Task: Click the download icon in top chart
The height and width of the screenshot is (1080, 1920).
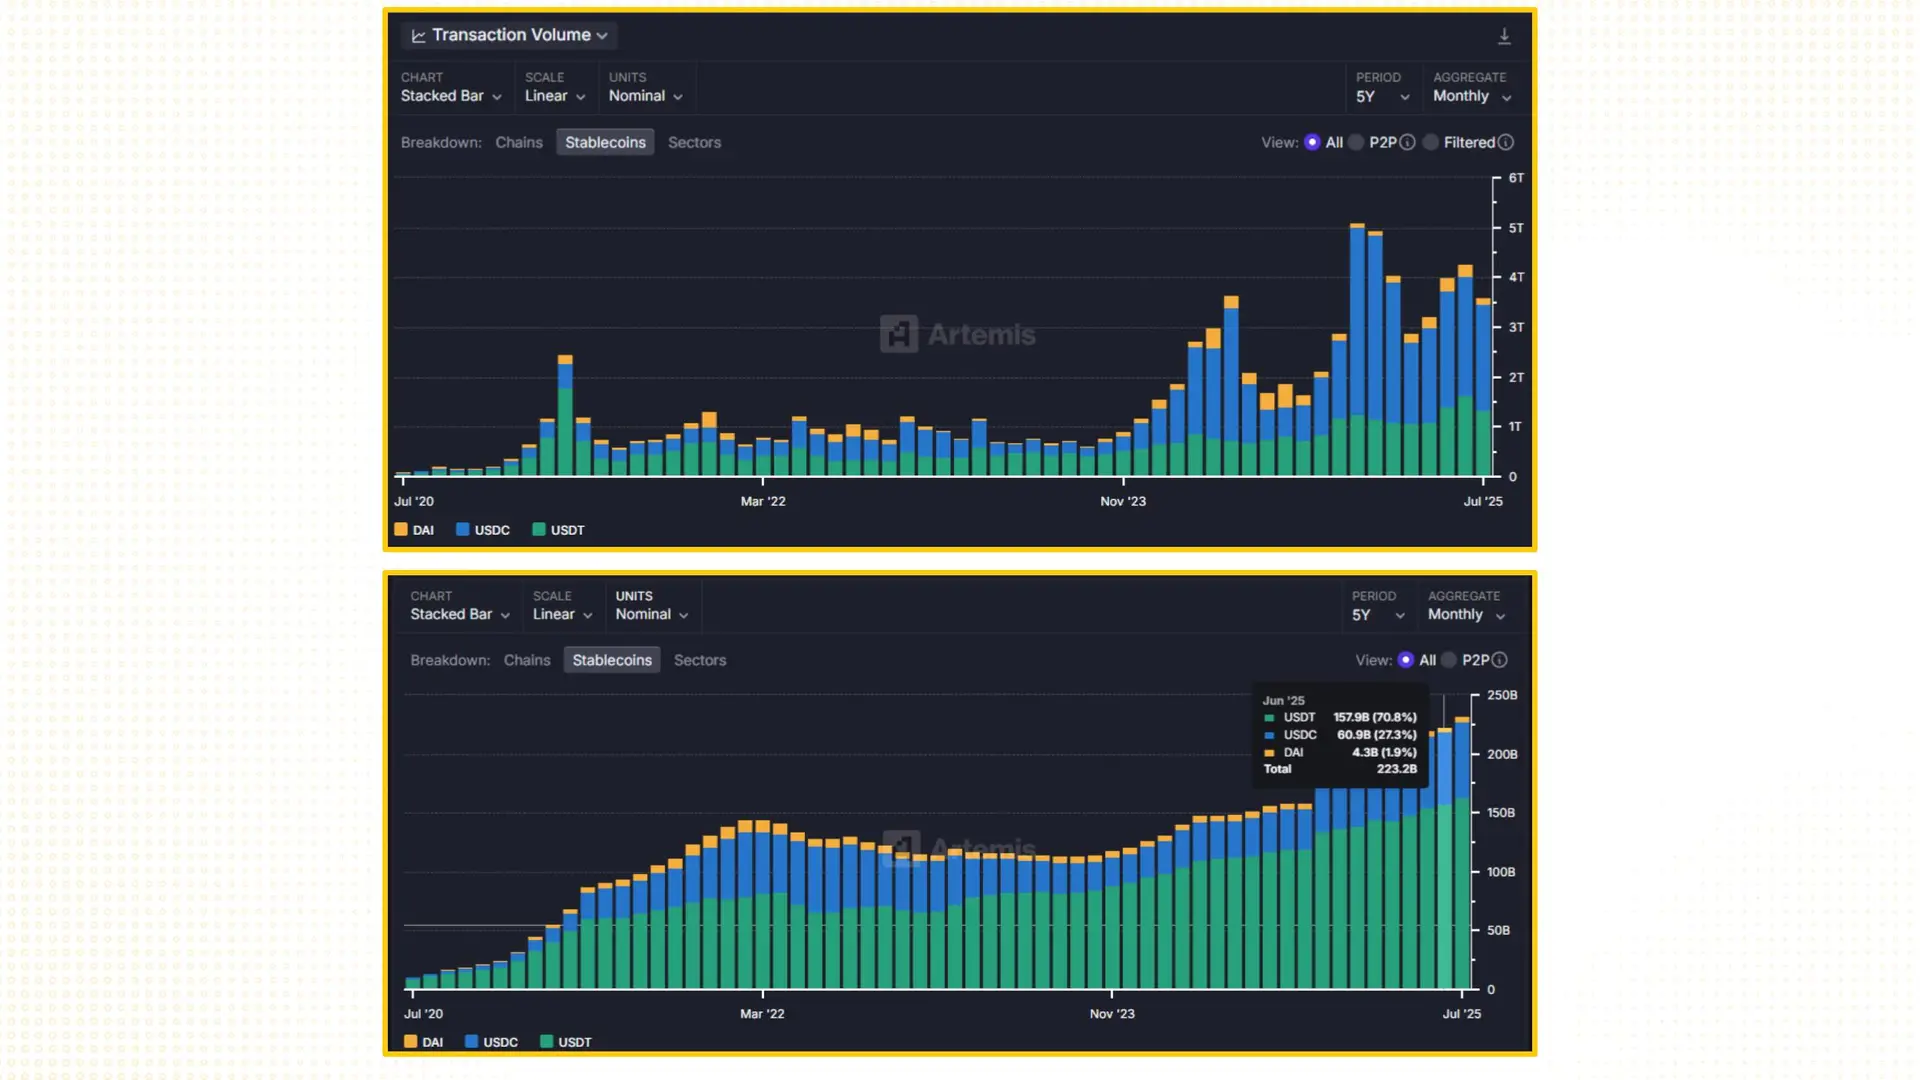Action: (x=1504, y=37)
